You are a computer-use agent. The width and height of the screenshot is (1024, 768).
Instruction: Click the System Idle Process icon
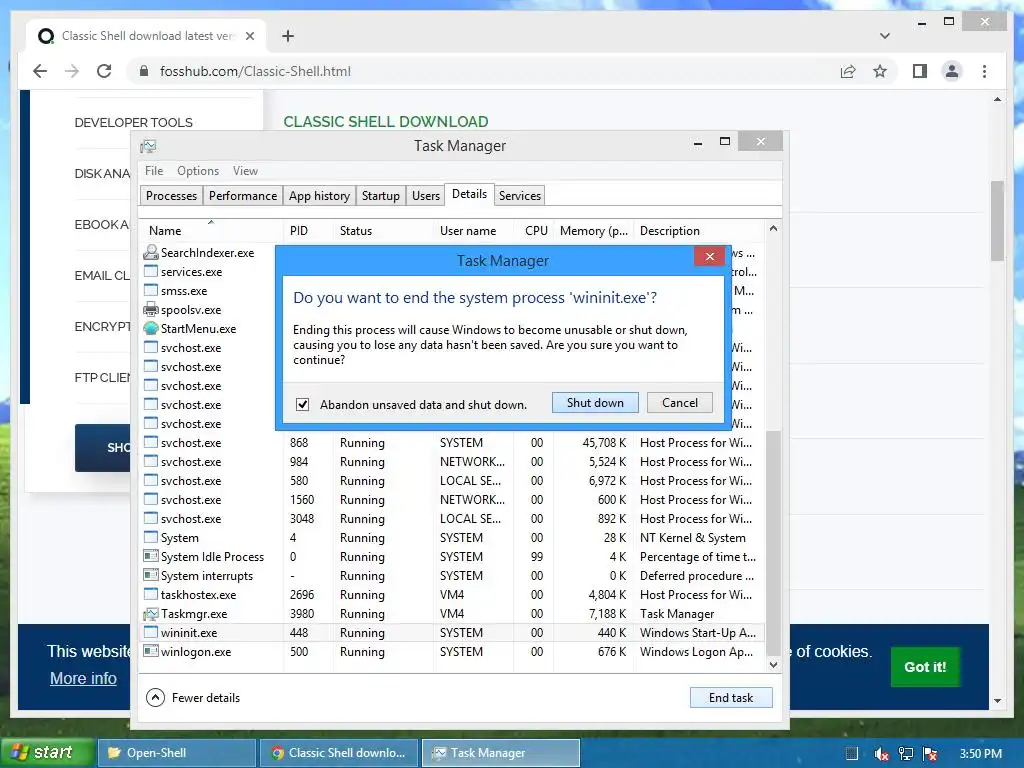point(151,556)
